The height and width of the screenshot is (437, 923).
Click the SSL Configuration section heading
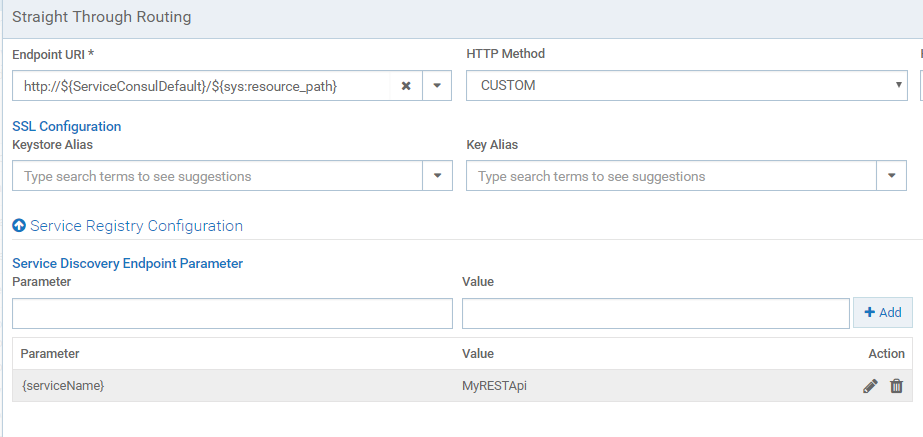click(x=66, y=127)
